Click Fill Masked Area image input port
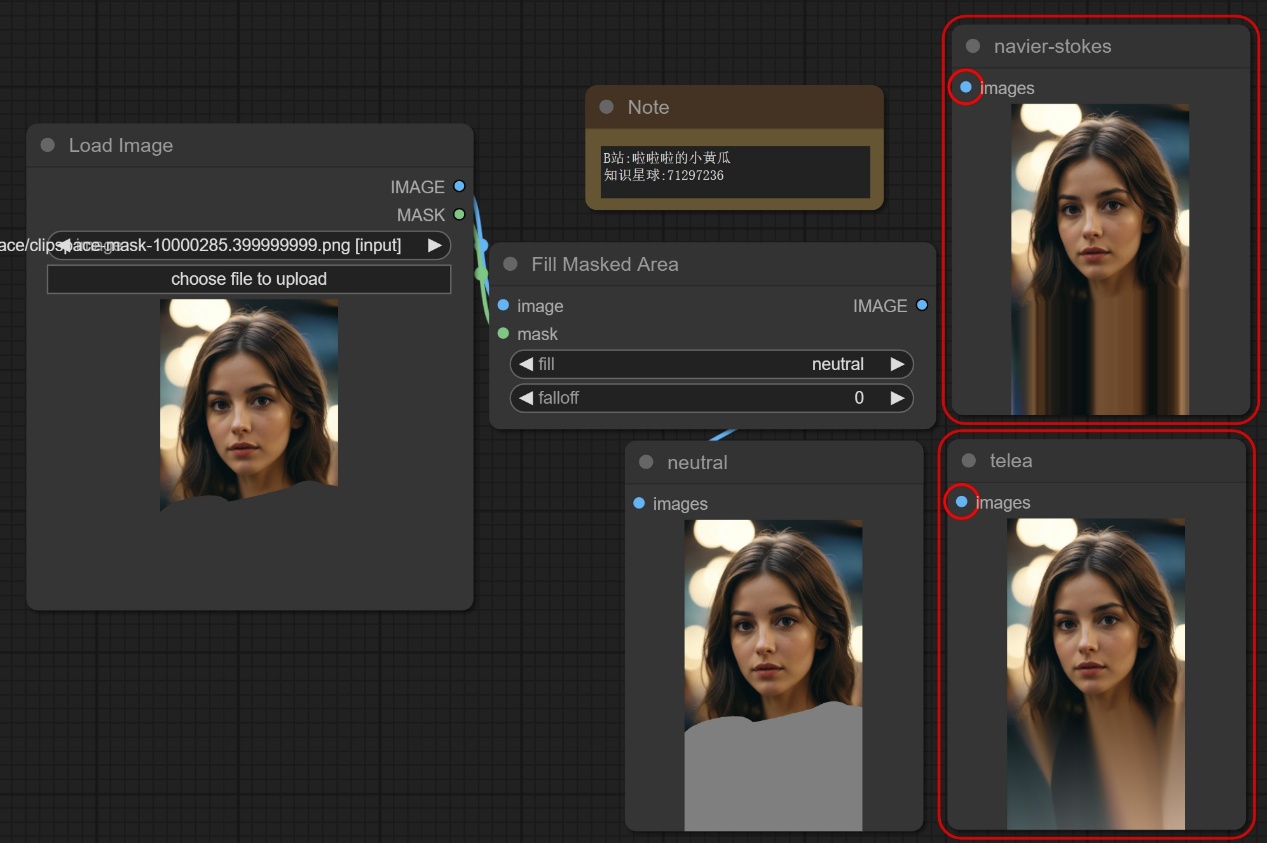Screen dimensions: 1267x843 503,305
